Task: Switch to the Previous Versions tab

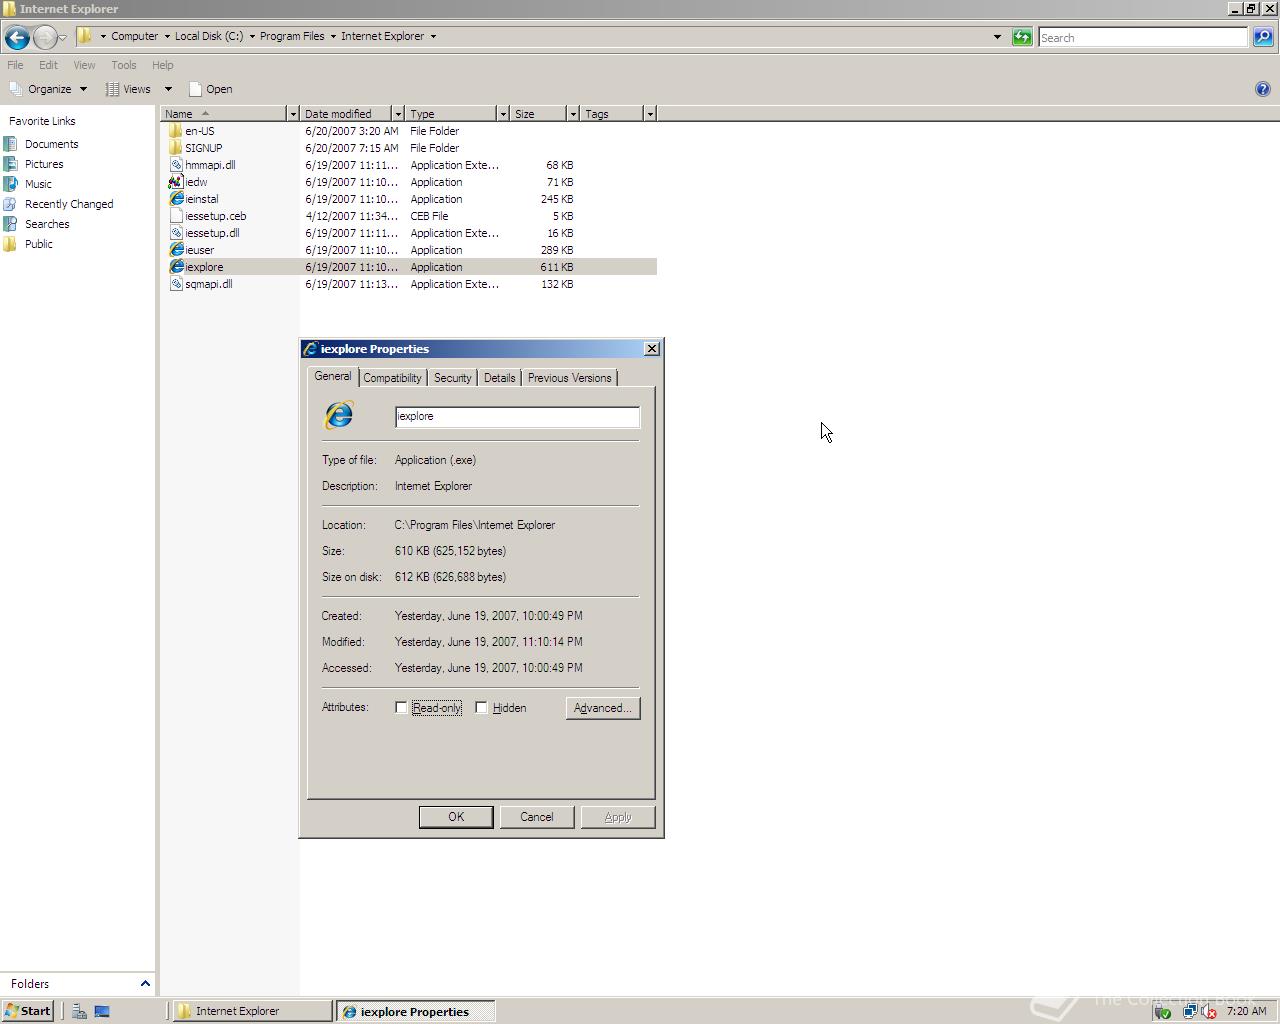Action: (569, 378)
